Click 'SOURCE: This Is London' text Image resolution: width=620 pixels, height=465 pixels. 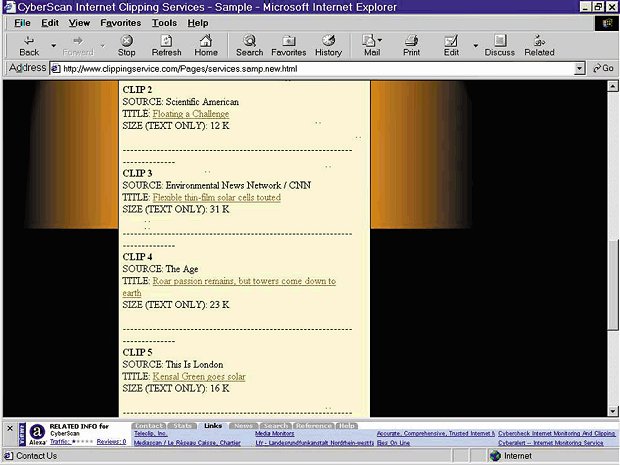coord(173,365)
